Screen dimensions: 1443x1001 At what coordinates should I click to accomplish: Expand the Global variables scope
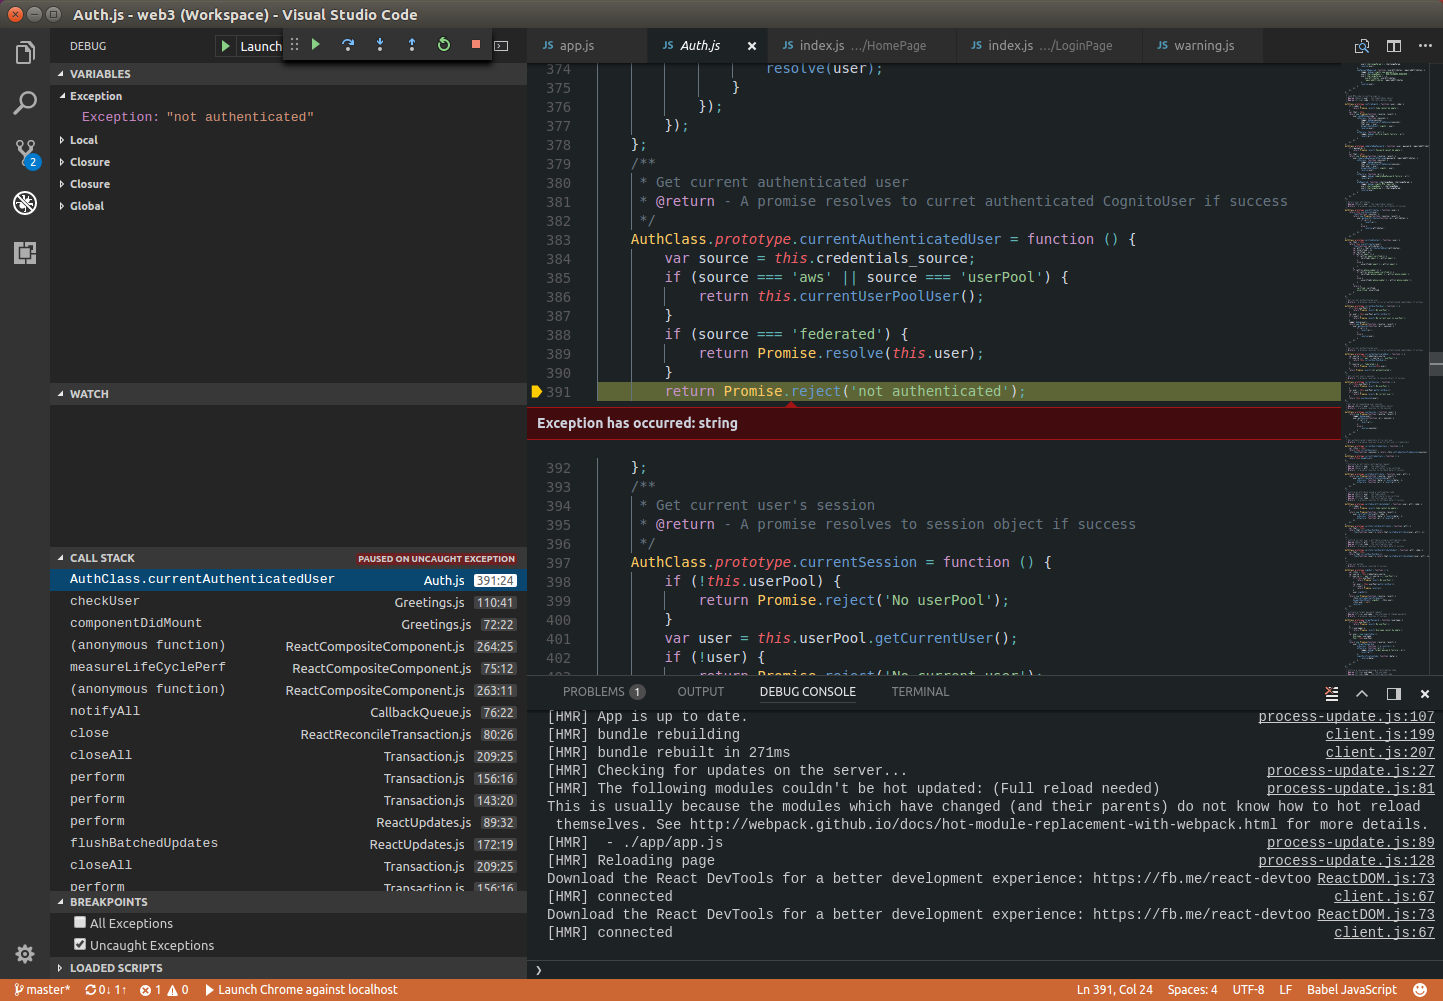(62, 206)
